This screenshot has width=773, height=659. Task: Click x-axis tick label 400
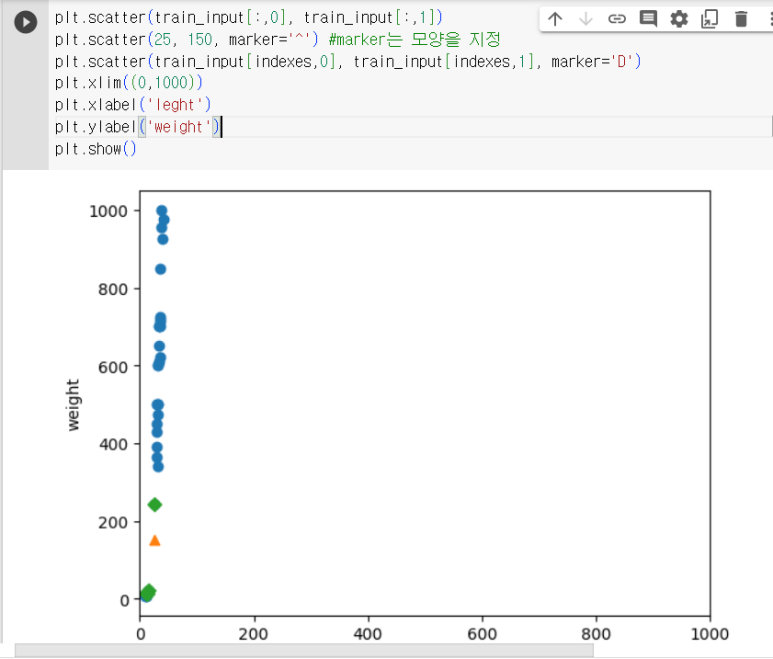point(368,634)
